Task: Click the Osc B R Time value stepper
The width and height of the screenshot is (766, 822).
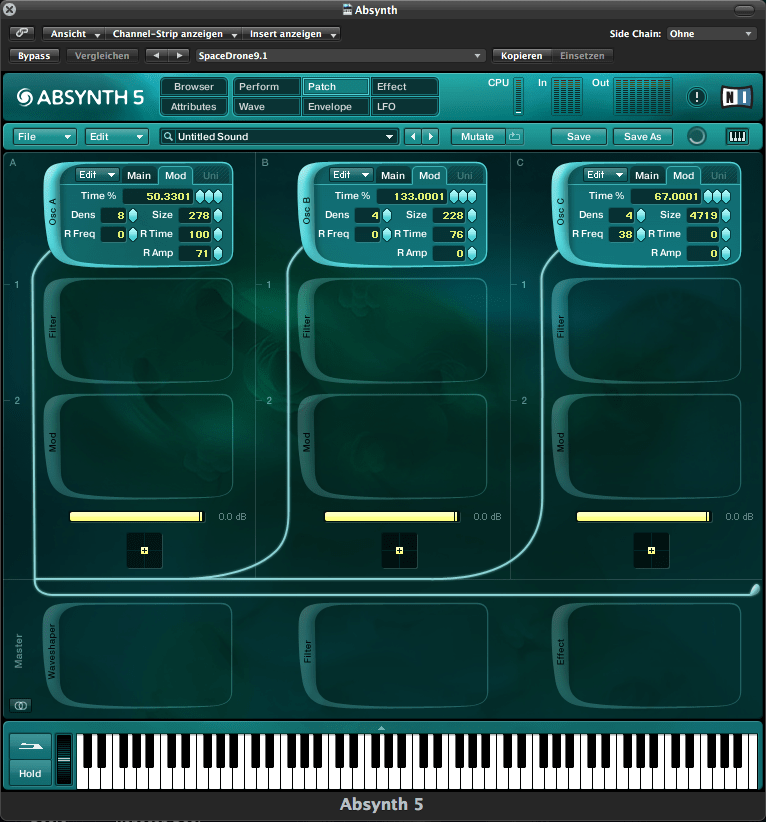Action: point(472,234)
